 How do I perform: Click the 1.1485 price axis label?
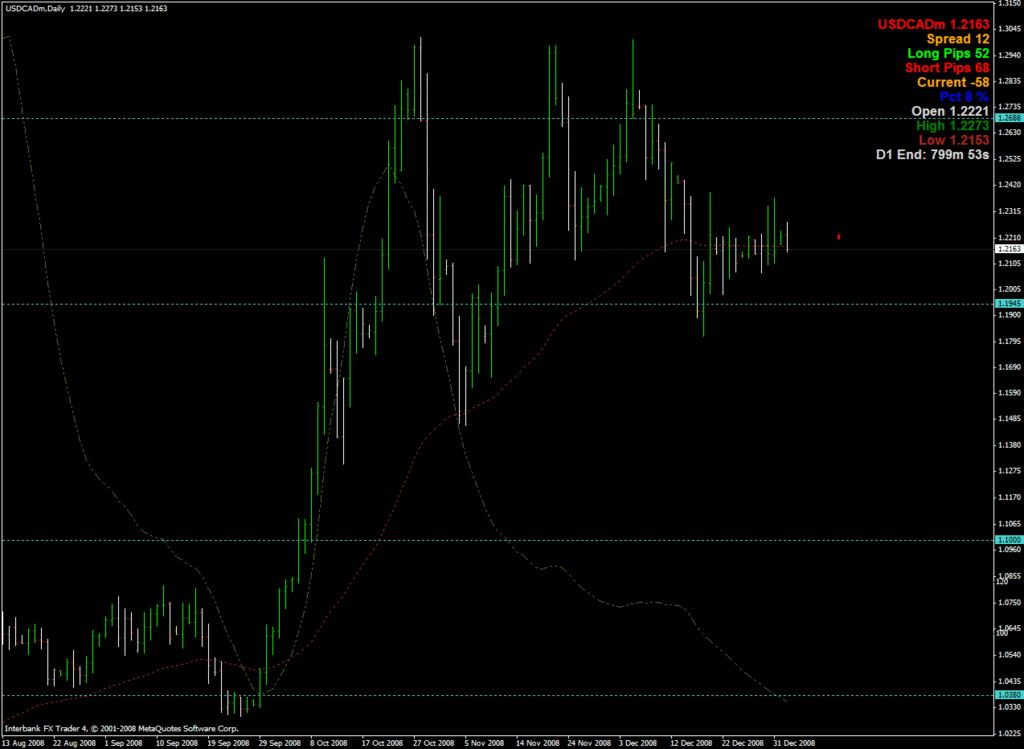click(1009, 419)
